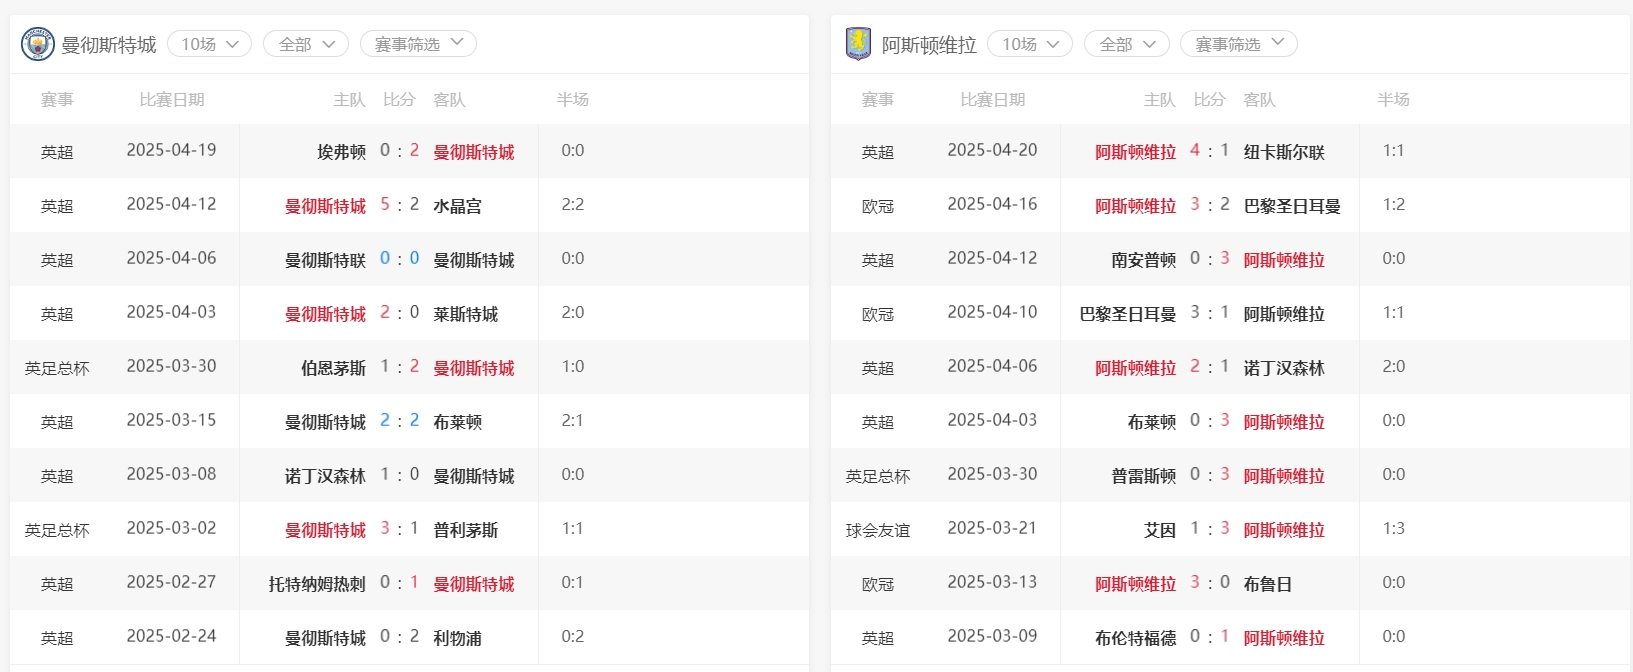Click the 比赛日期 header in Manchester City table
The image size is (1633, 672).
[172, 100]
